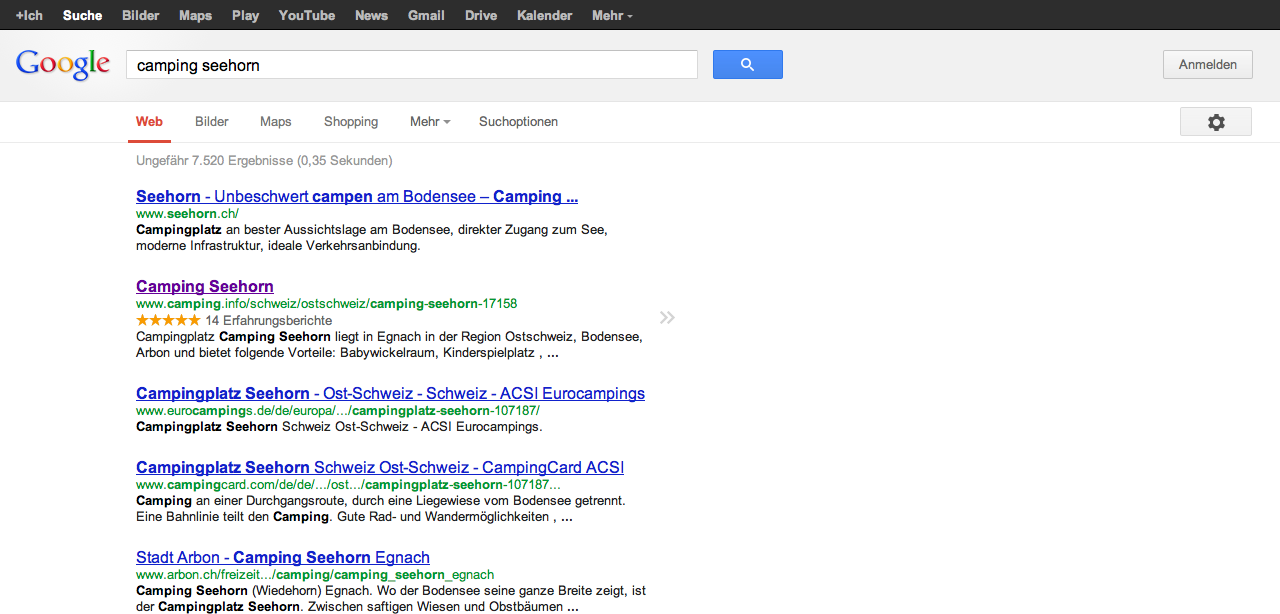The width and height of the screenshot is (1280, 614).
Task: Open Gmail from the top navigation bar
Action: (x=426, y=15)
